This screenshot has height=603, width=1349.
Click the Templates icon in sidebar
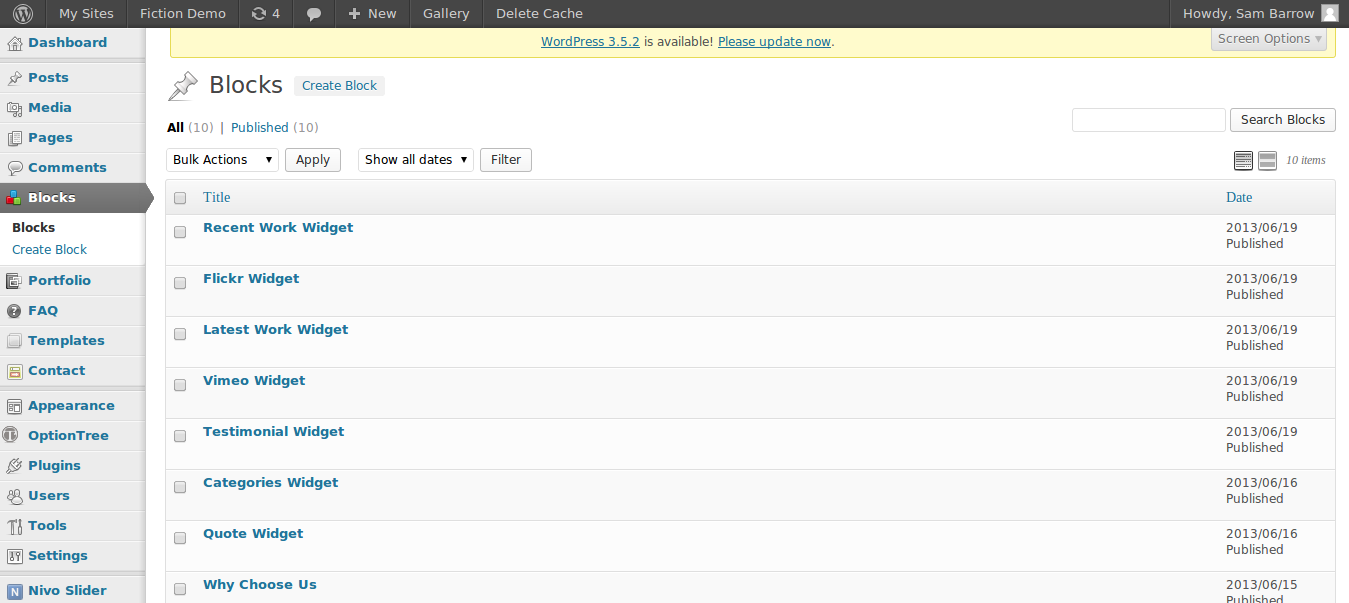(14, 341)
